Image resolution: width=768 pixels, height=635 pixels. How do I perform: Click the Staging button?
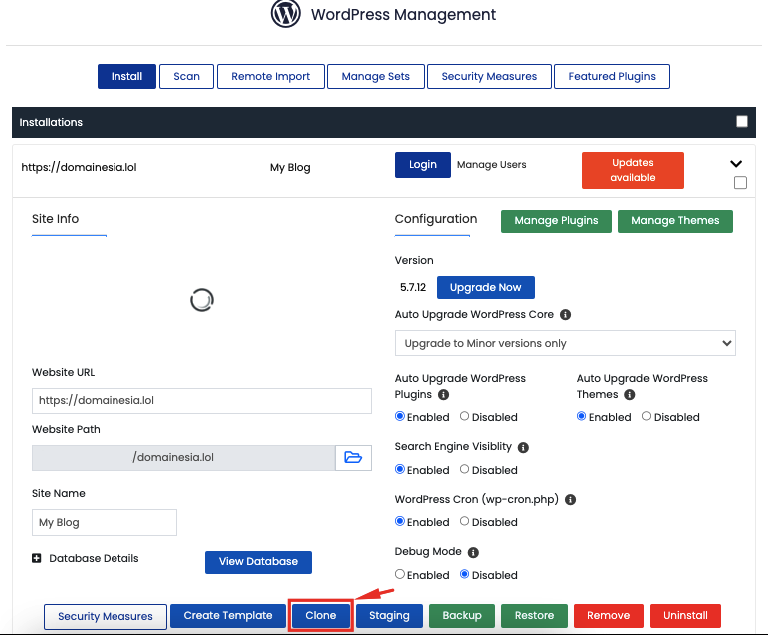click(389, 616)
